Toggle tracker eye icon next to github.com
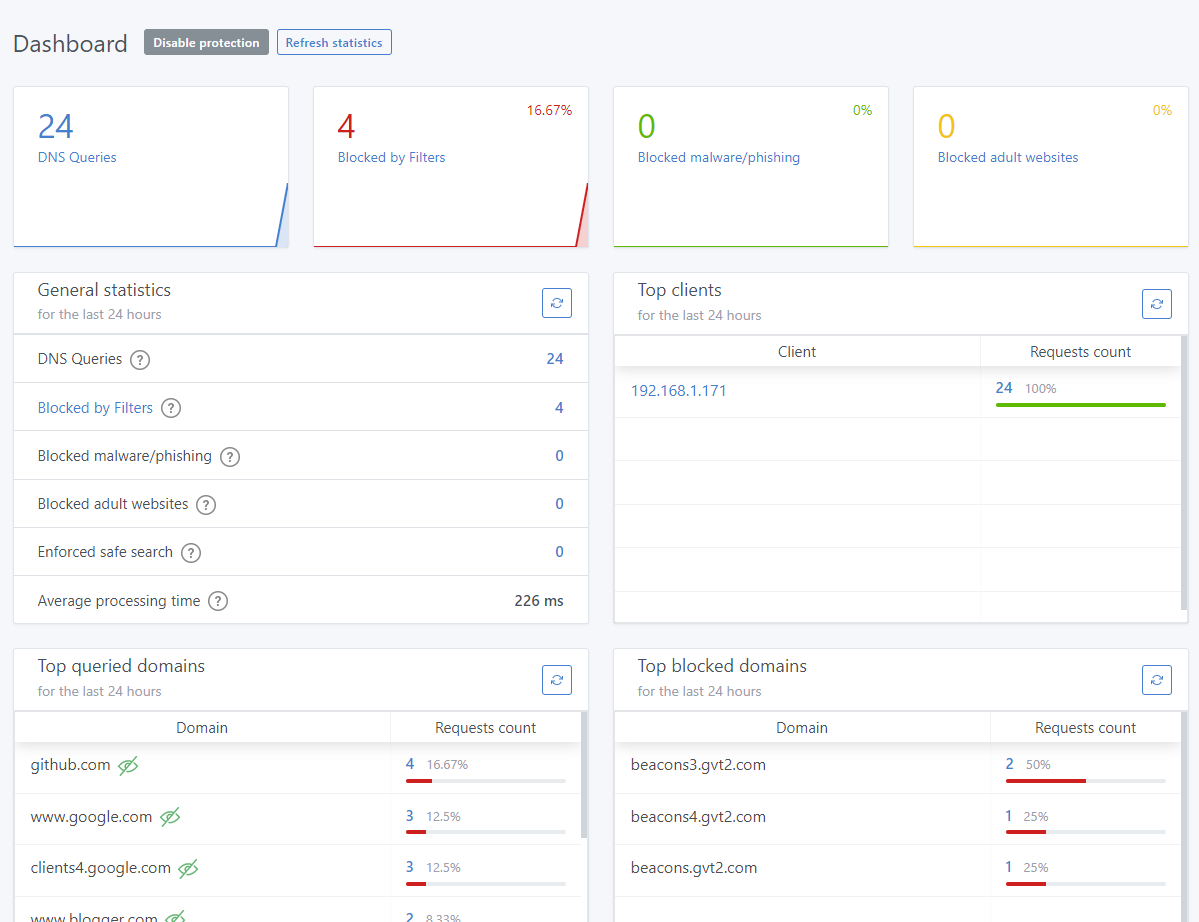The width and height of the screenshot is (1199, 922). pyautogui.click(x=128, y=765)
